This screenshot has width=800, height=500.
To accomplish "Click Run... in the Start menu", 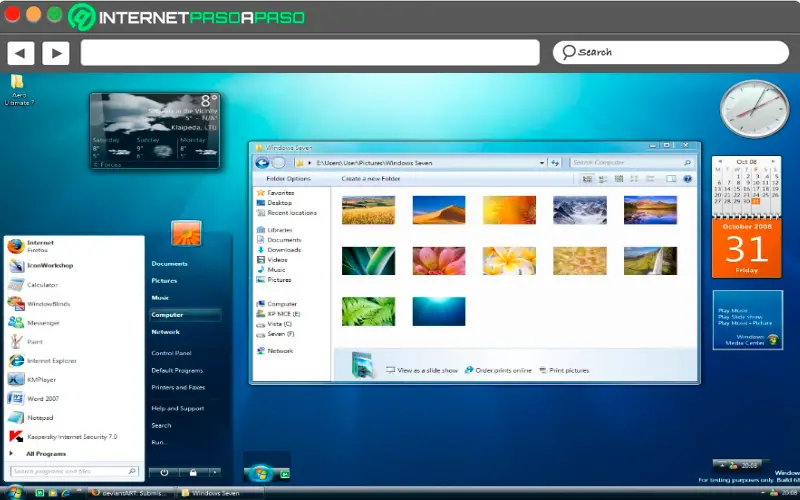I will 160,442.
